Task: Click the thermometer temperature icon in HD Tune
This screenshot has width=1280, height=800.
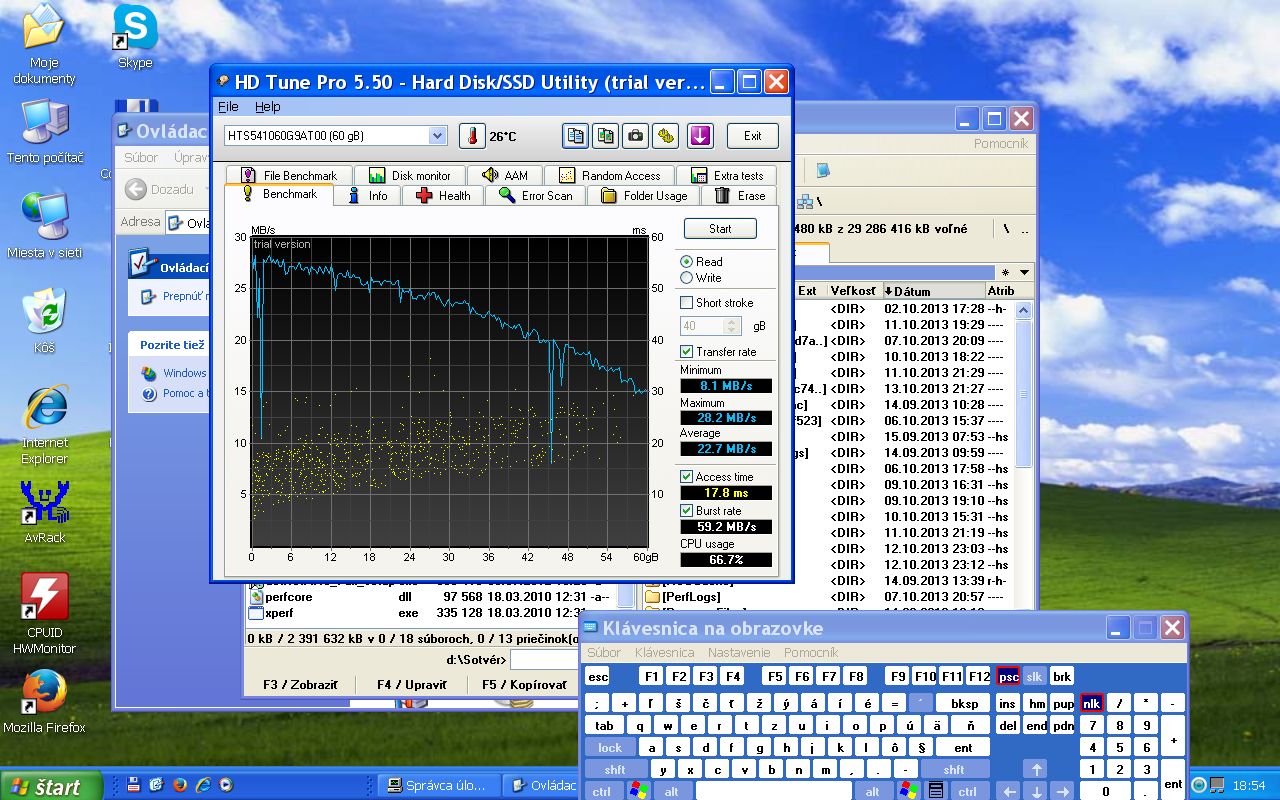Action: point(471,136)
